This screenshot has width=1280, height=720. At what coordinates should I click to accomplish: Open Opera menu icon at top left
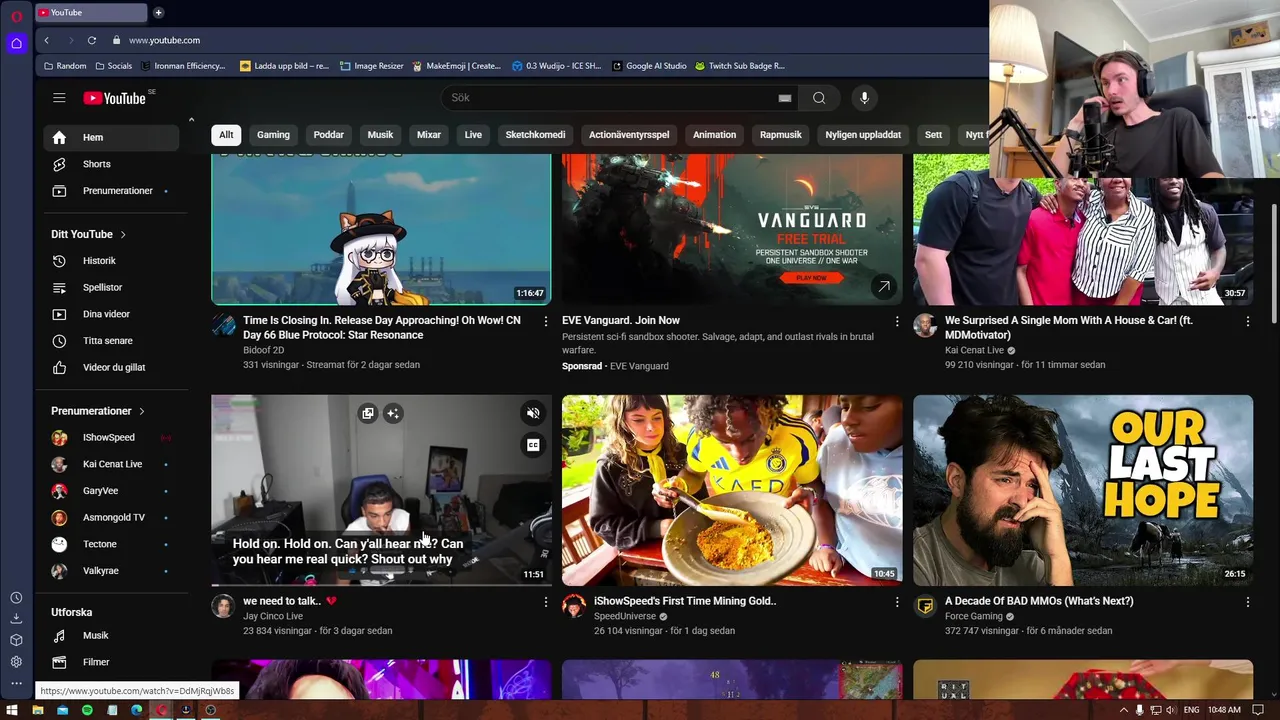[16, 16]
